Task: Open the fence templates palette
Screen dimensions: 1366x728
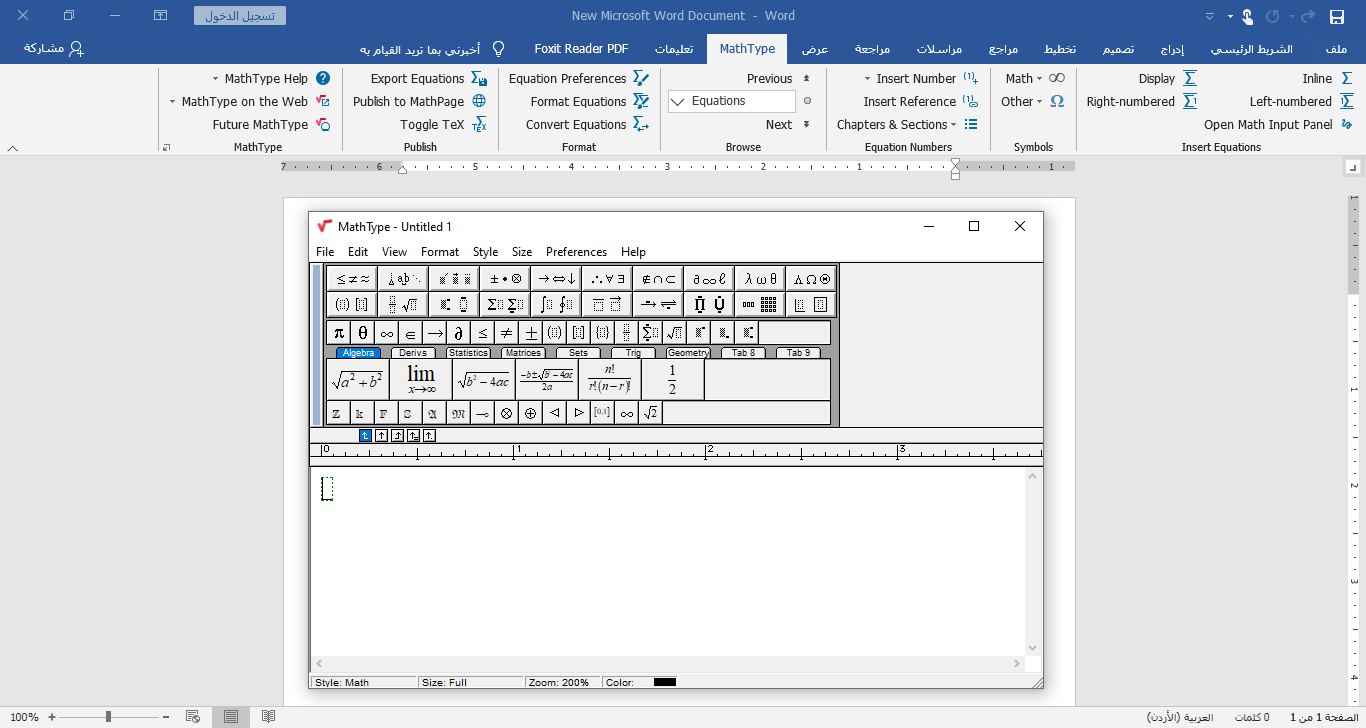Action: tap(352, 304)
